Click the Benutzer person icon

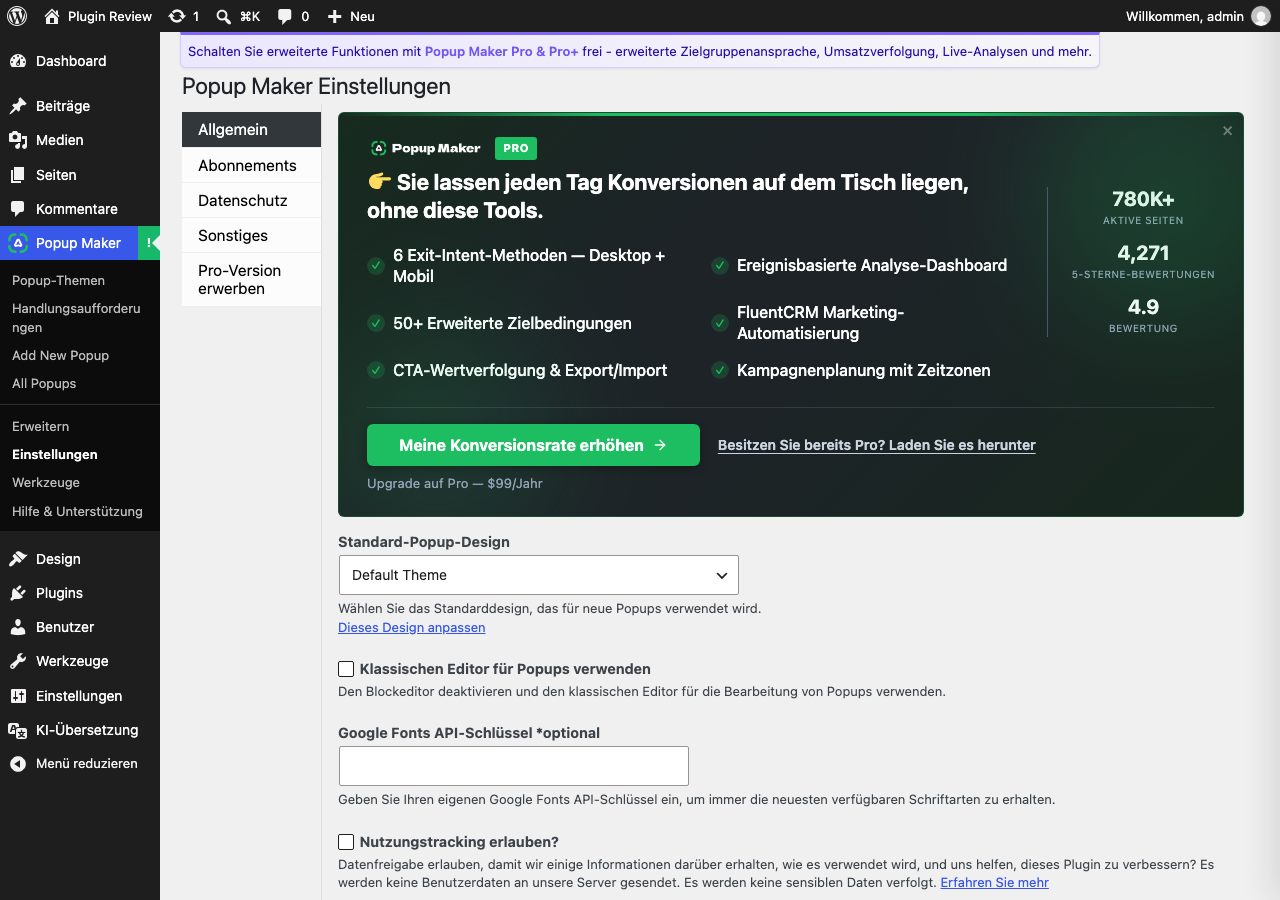point(18,627)
